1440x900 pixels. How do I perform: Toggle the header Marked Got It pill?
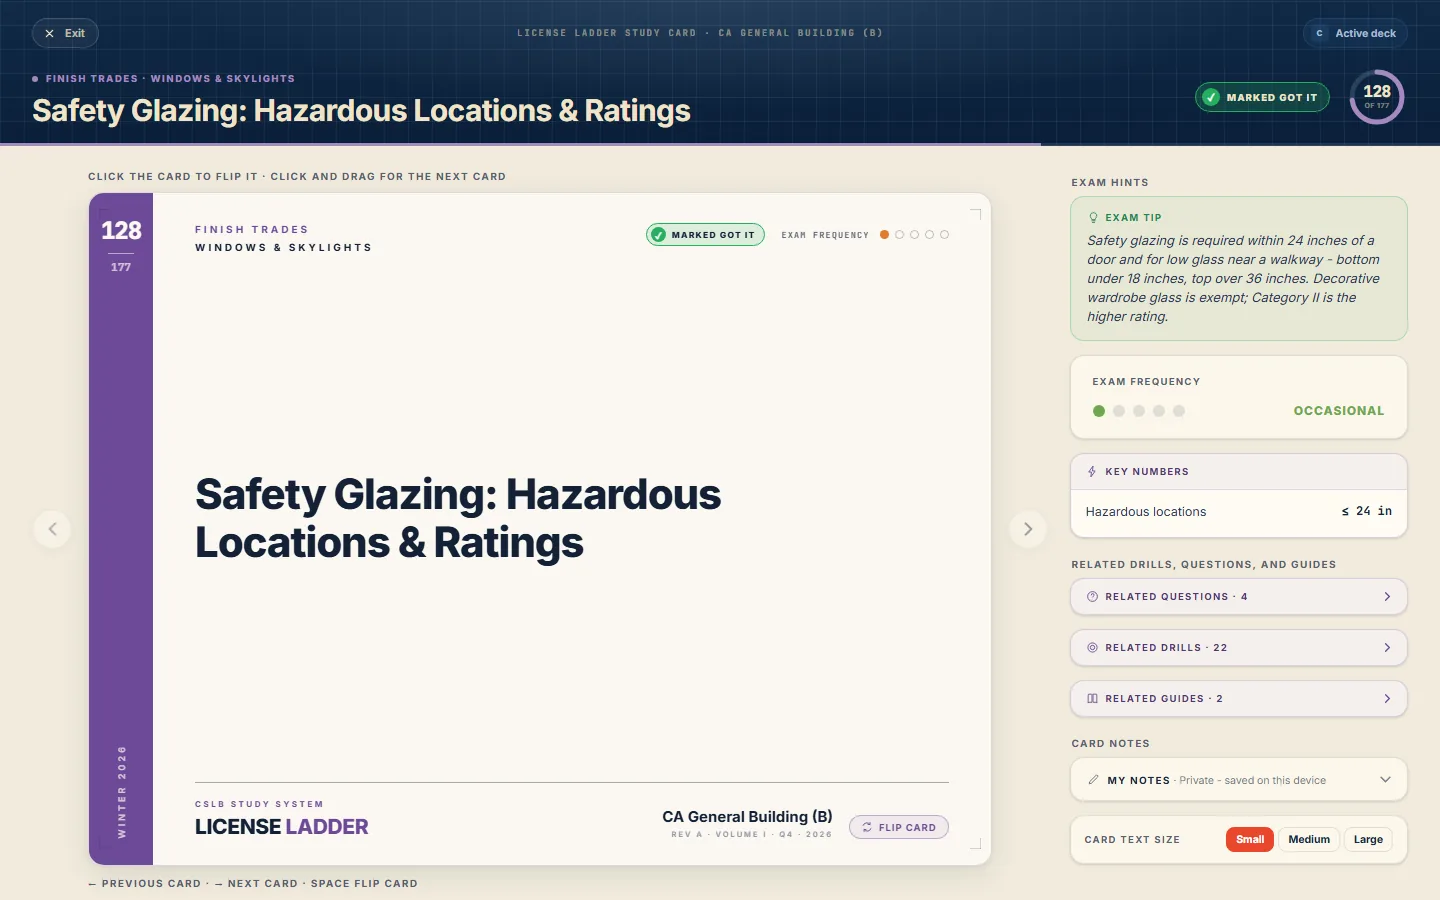(x=1262, y=97)
